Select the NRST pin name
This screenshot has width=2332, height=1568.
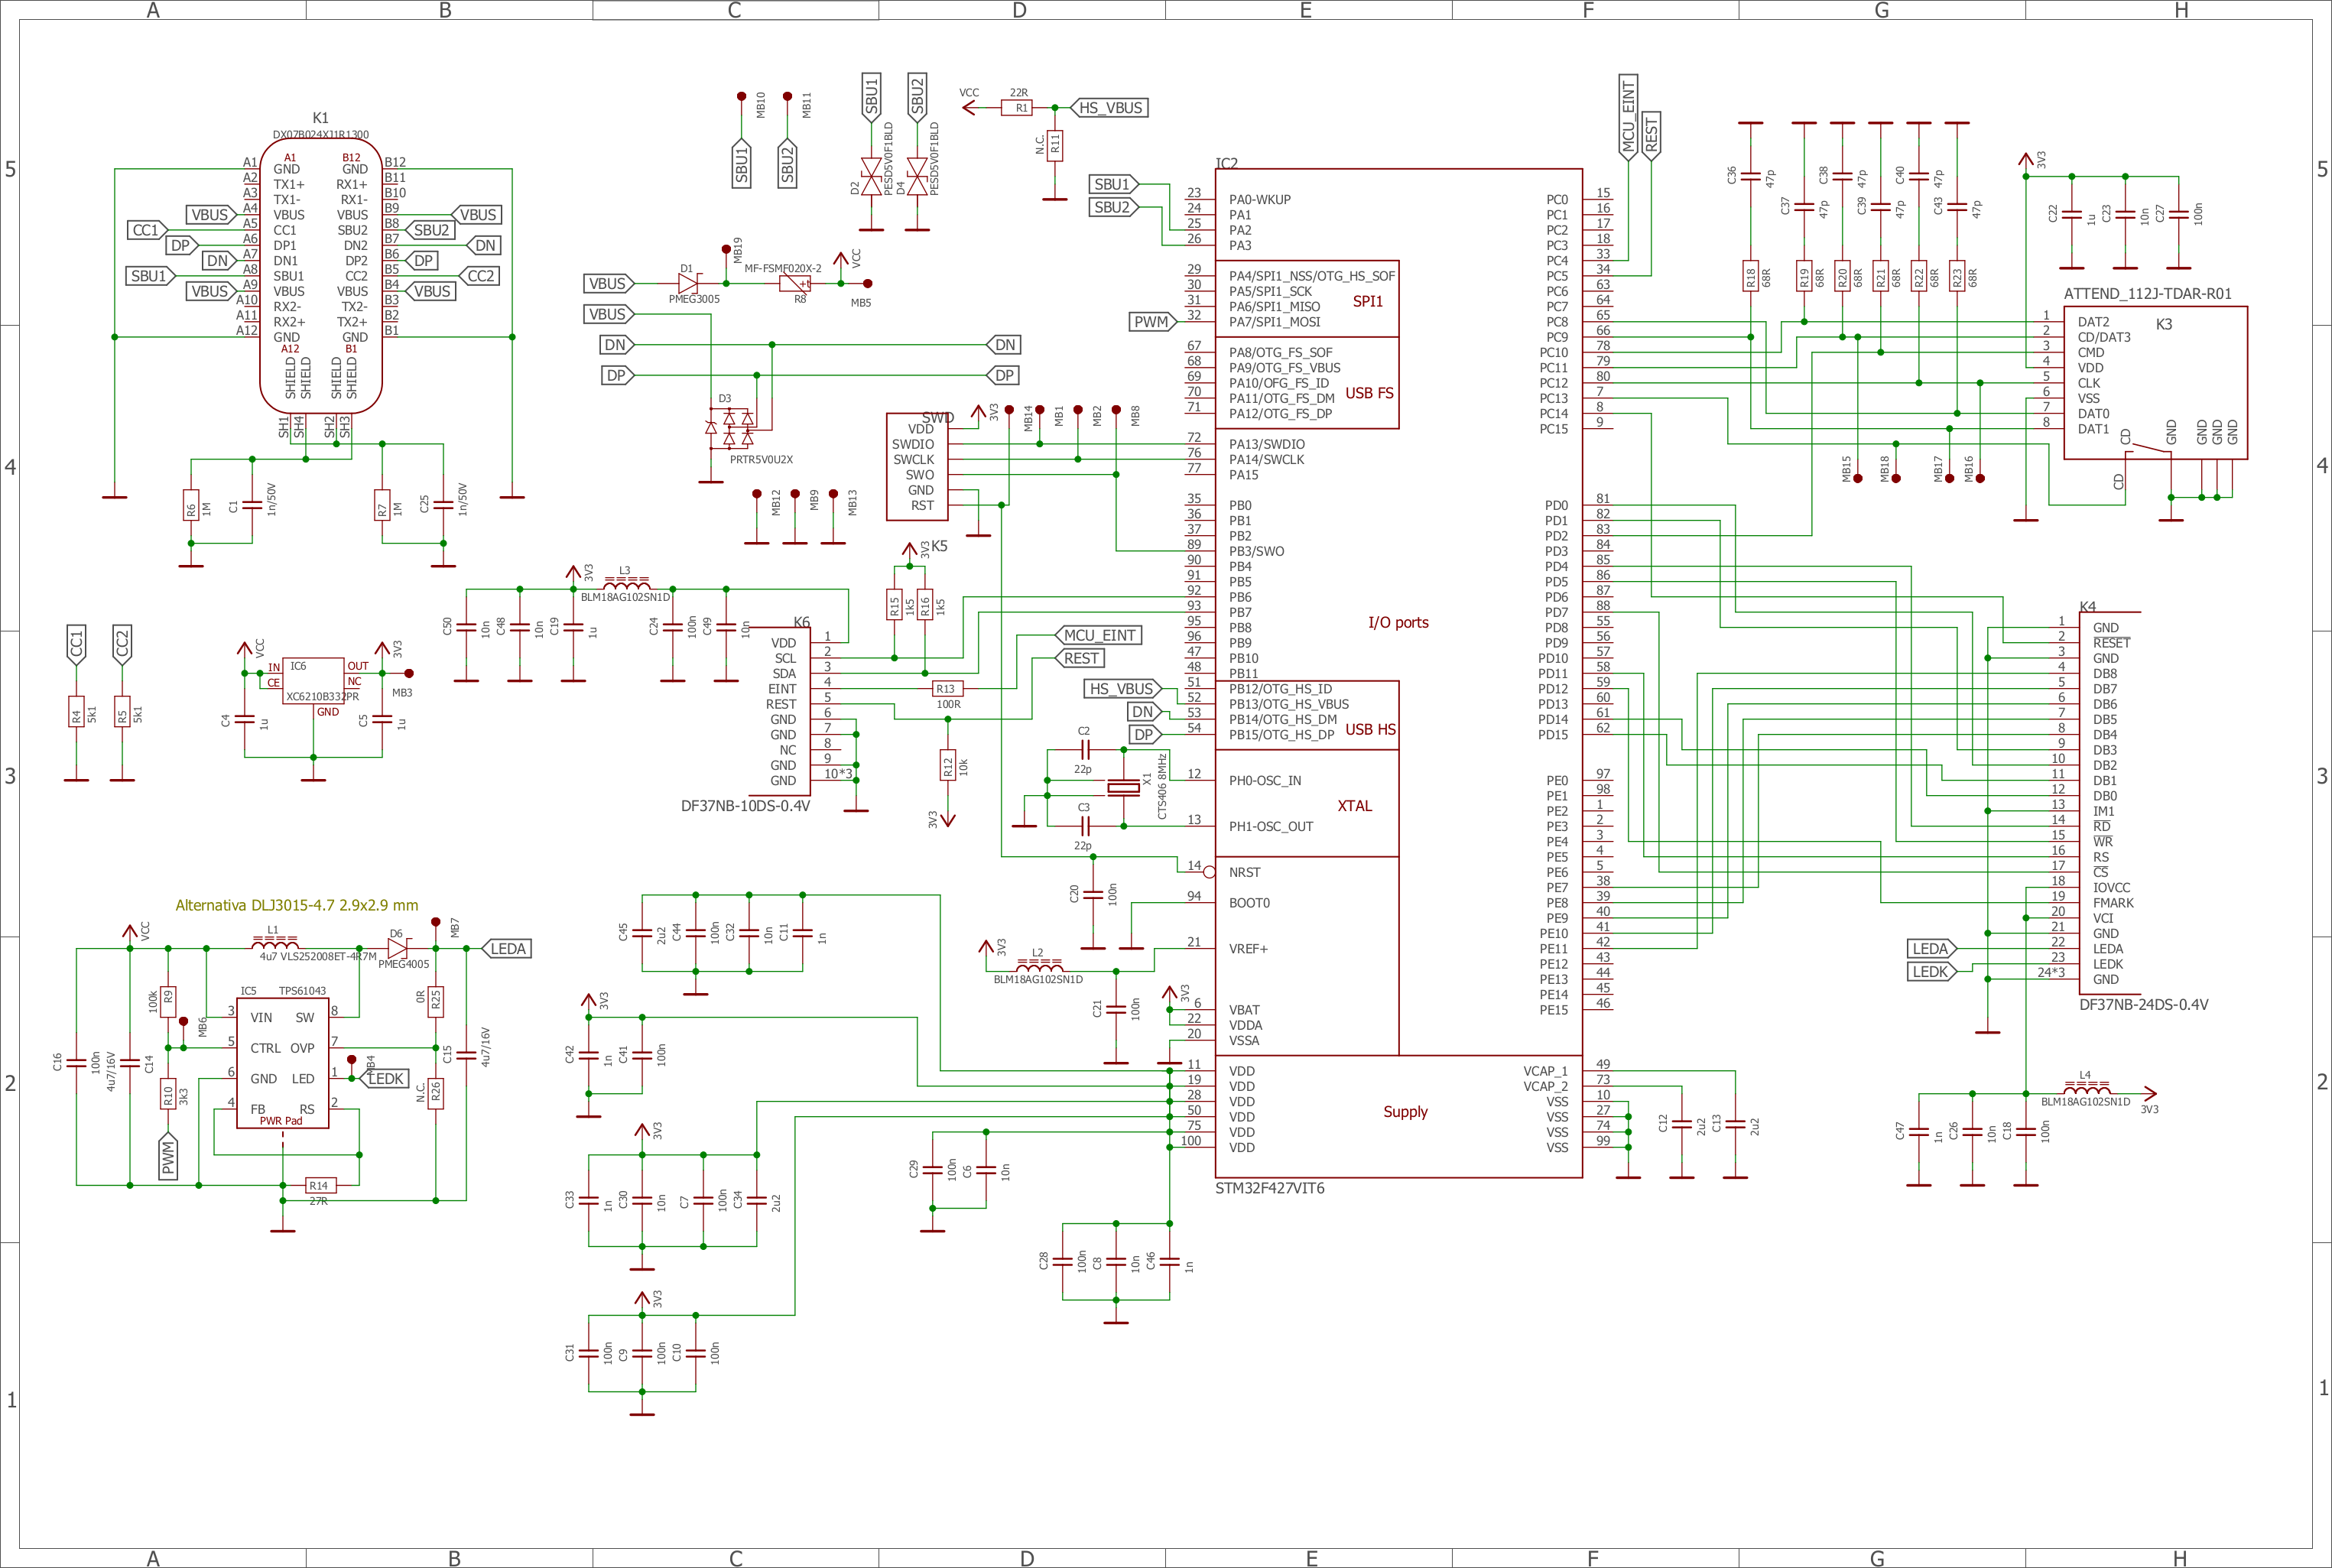point(1245,873)
